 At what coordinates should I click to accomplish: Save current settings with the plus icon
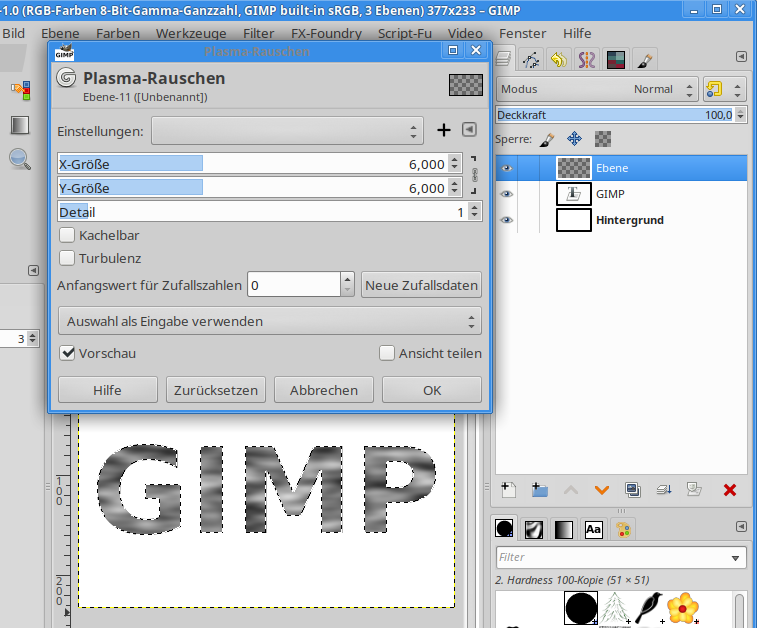pos(444,130)
